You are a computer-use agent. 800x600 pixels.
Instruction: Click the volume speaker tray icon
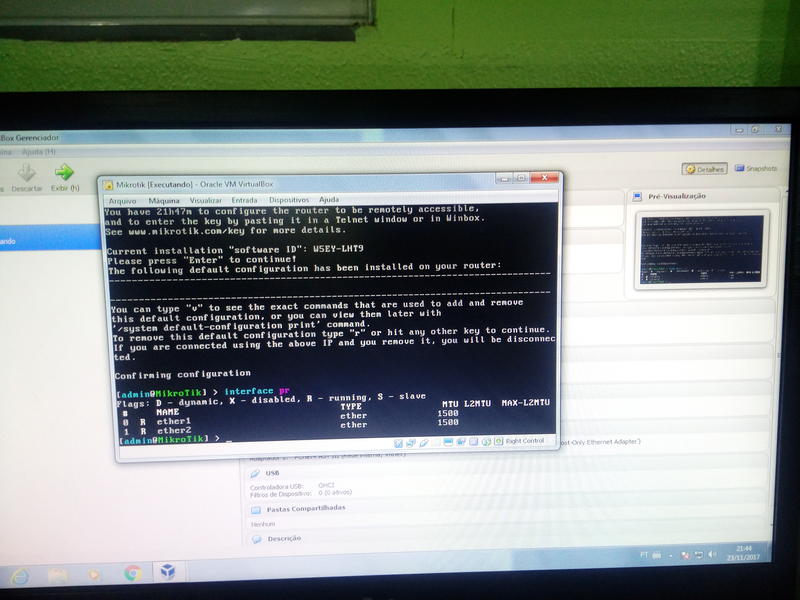tap(712, 554)
